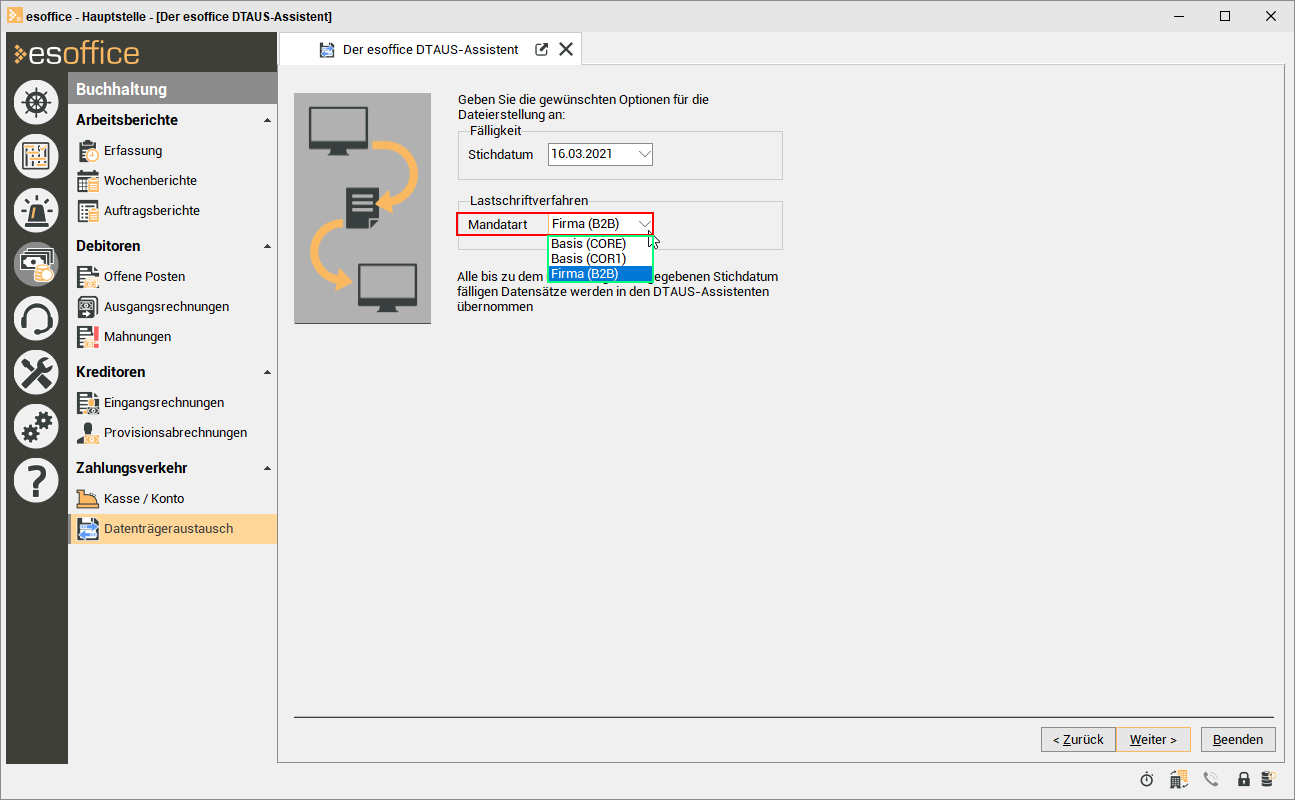This screenshot has height=800, width=1295.
Task: Close the DTAUS-Assistent tab
Action: point(566,49)
